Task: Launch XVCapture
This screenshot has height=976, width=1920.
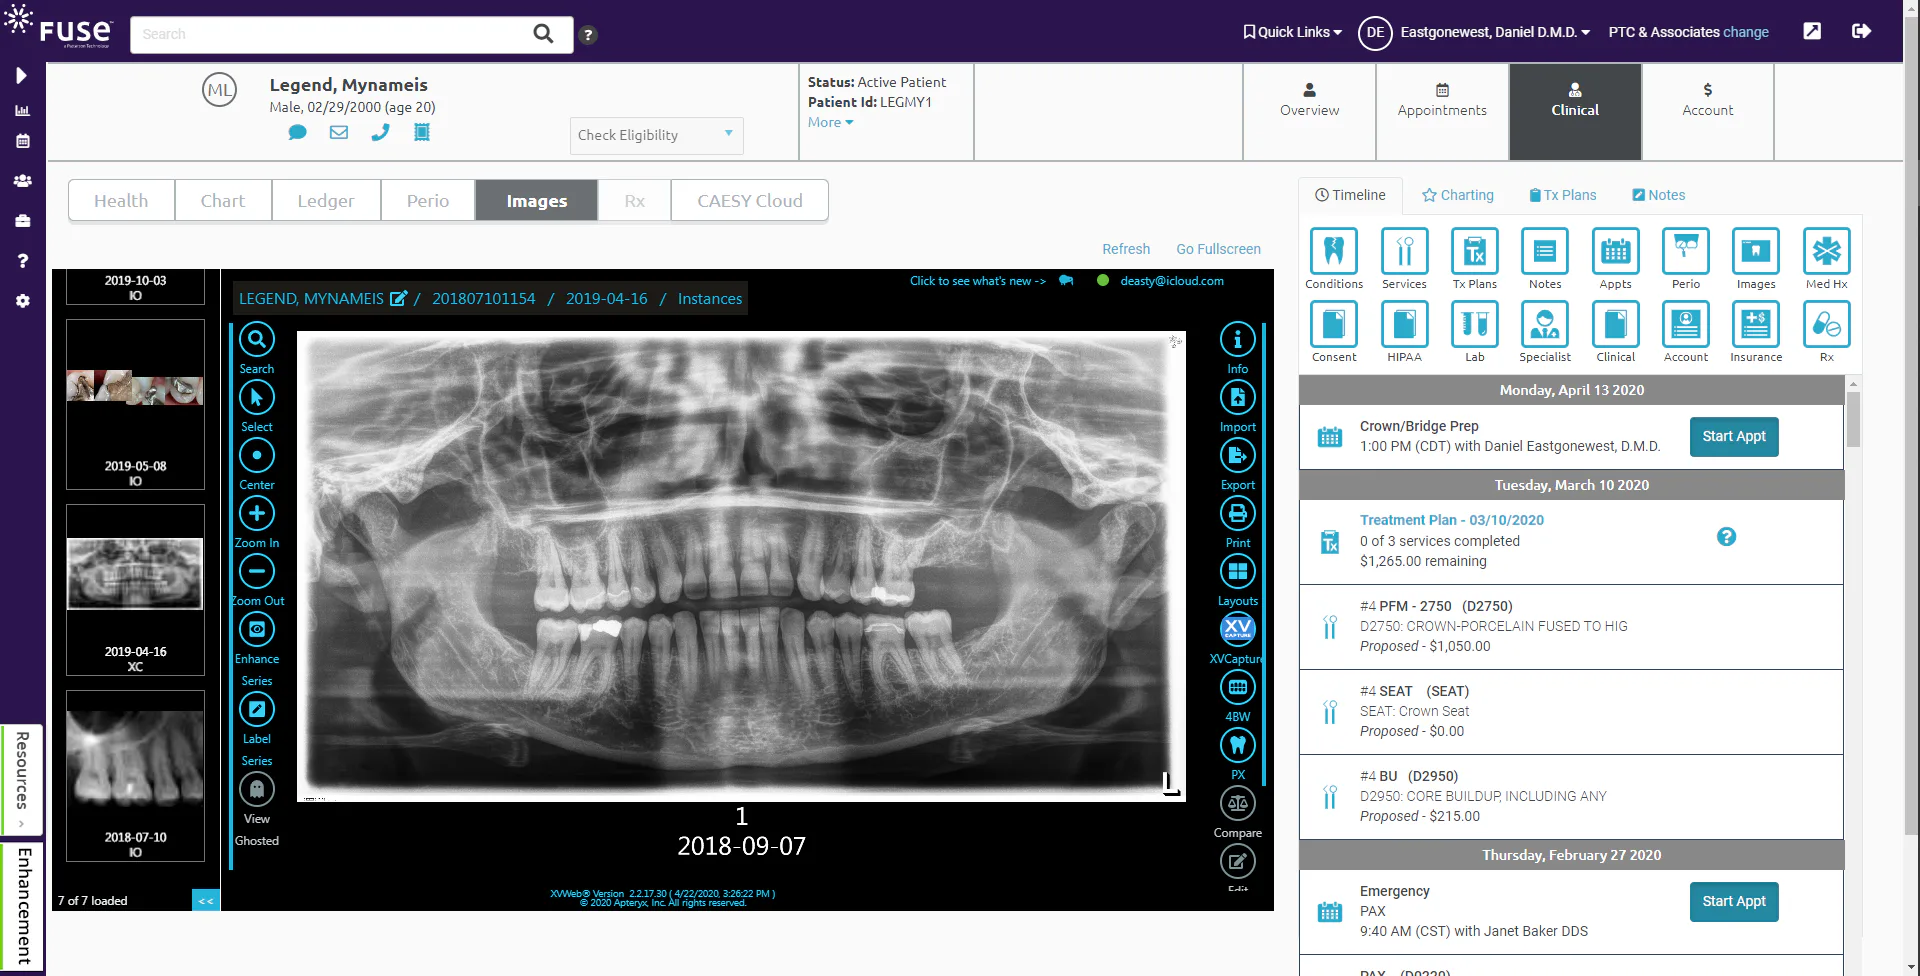Action: point(1238,629)
